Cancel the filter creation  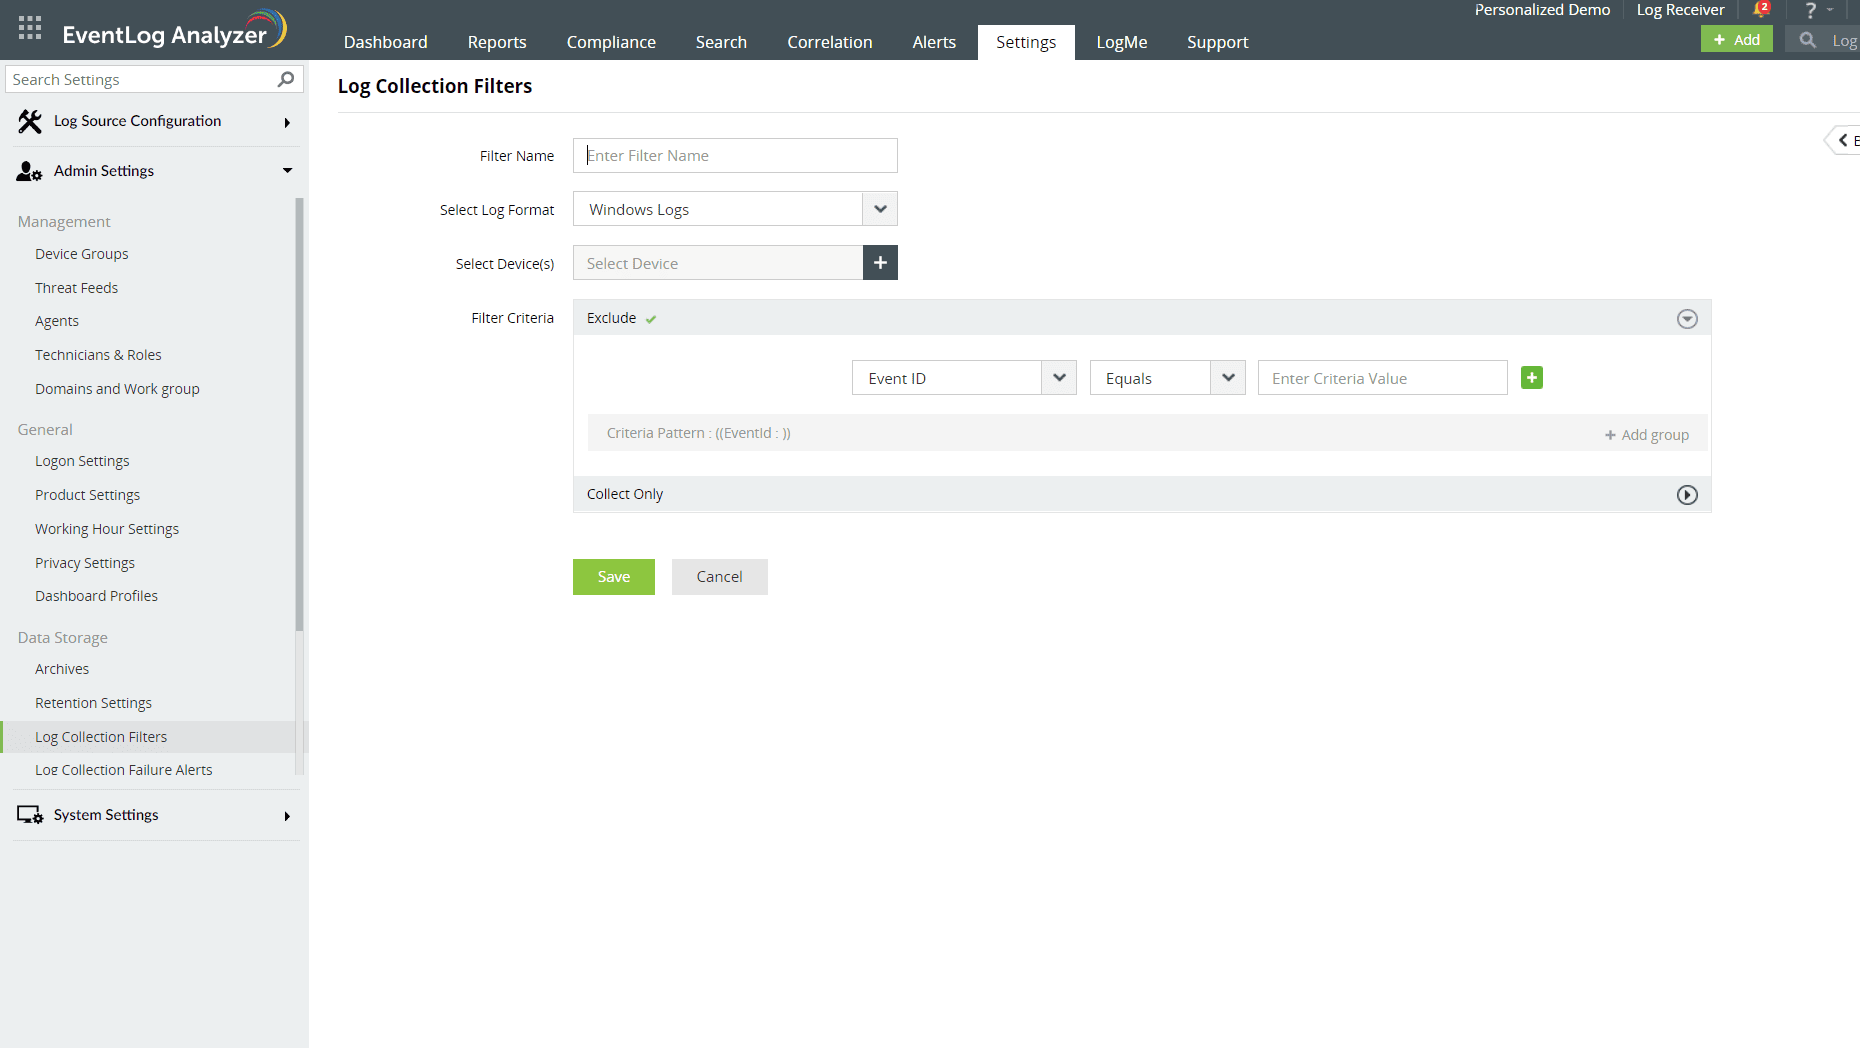click(720, 577)
